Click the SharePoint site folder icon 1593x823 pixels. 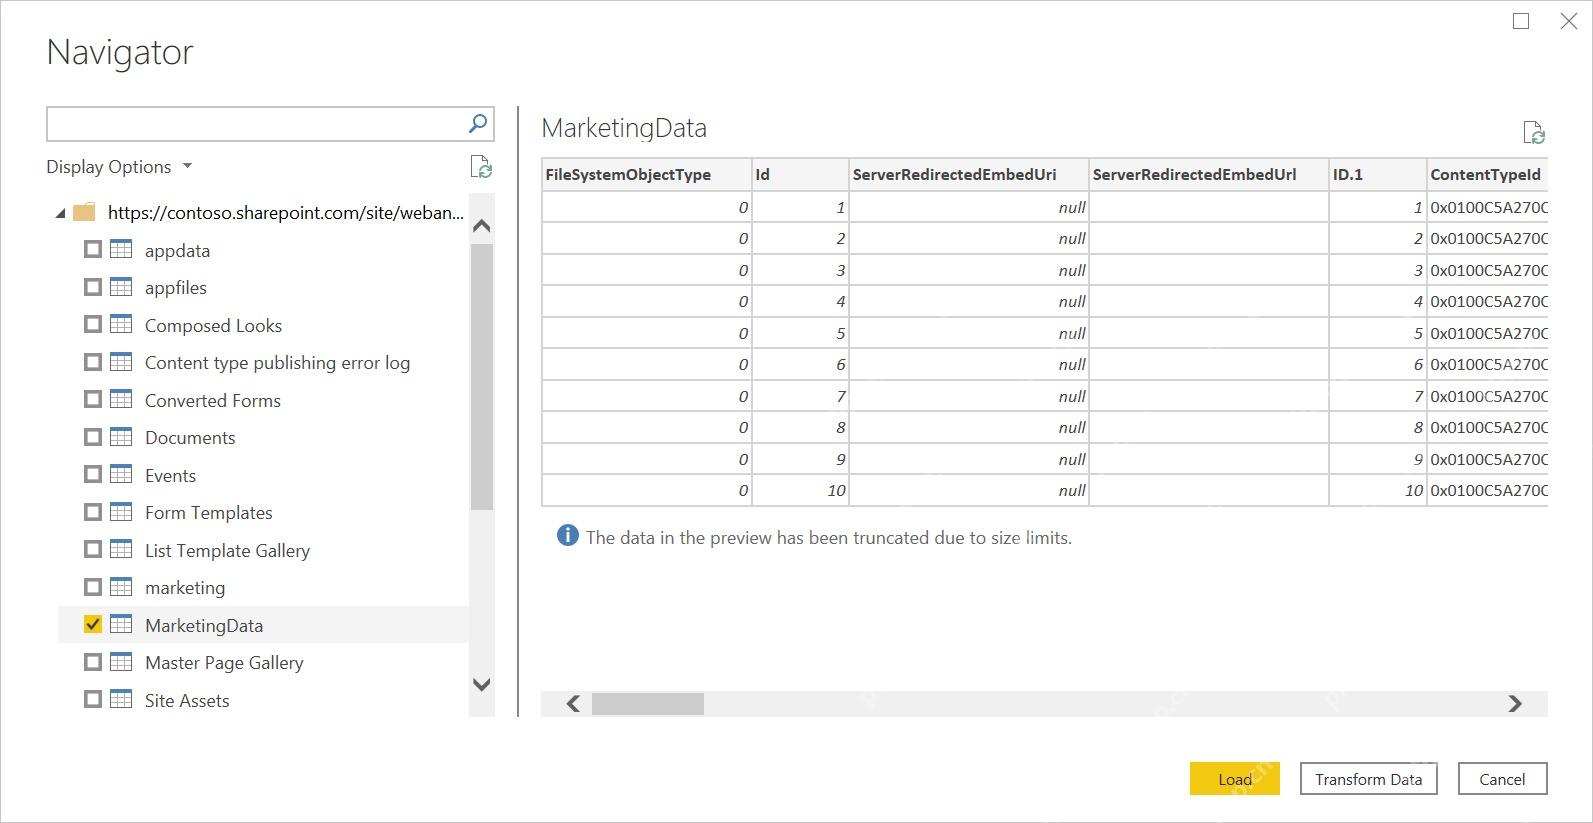pos(85,212)
